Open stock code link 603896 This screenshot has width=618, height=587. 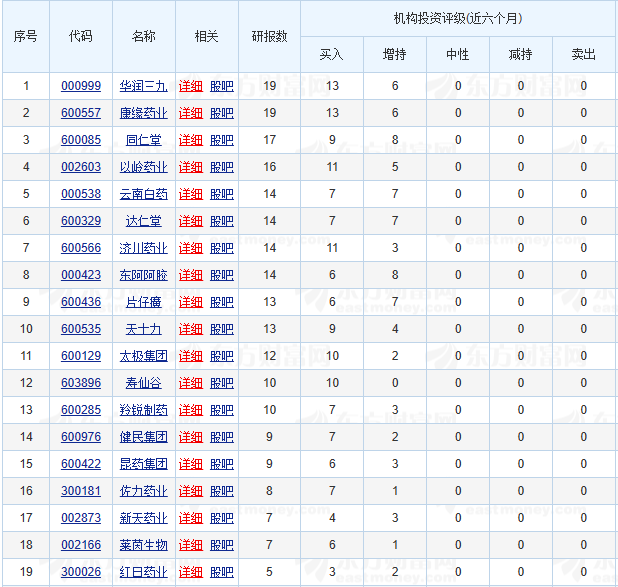coord(81,383)
